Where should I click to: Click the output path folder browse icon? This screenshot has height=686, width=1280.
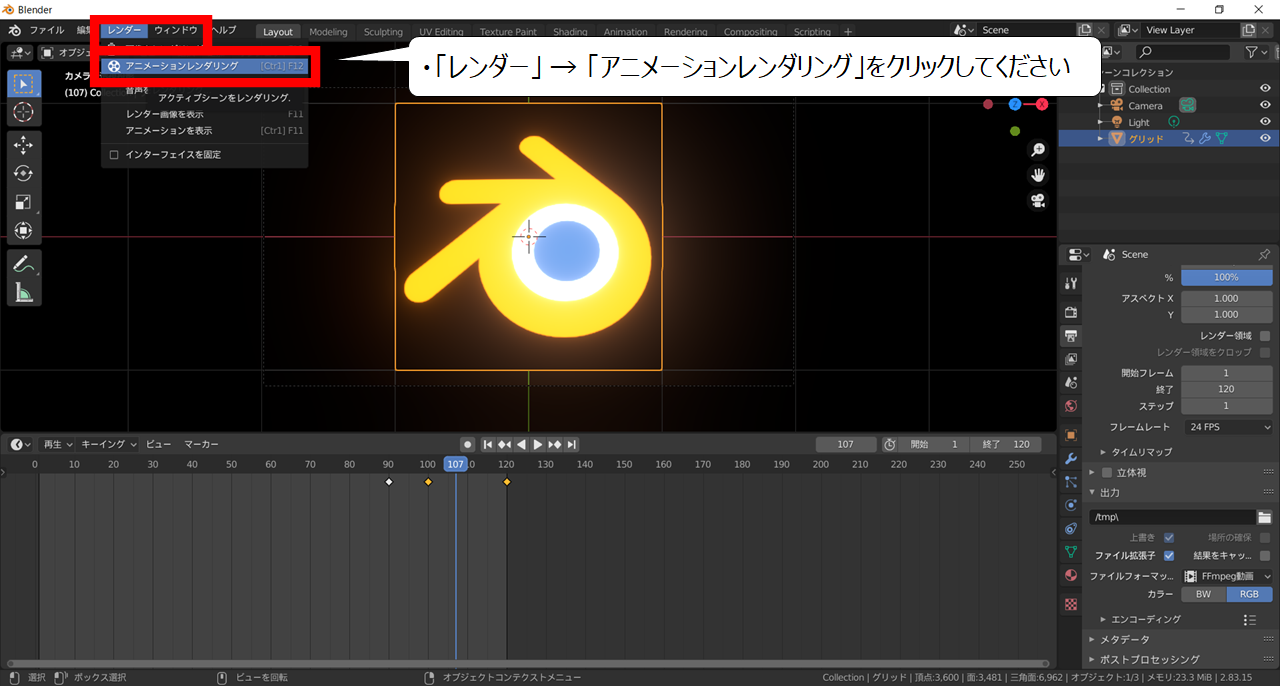coord(1265,517)
